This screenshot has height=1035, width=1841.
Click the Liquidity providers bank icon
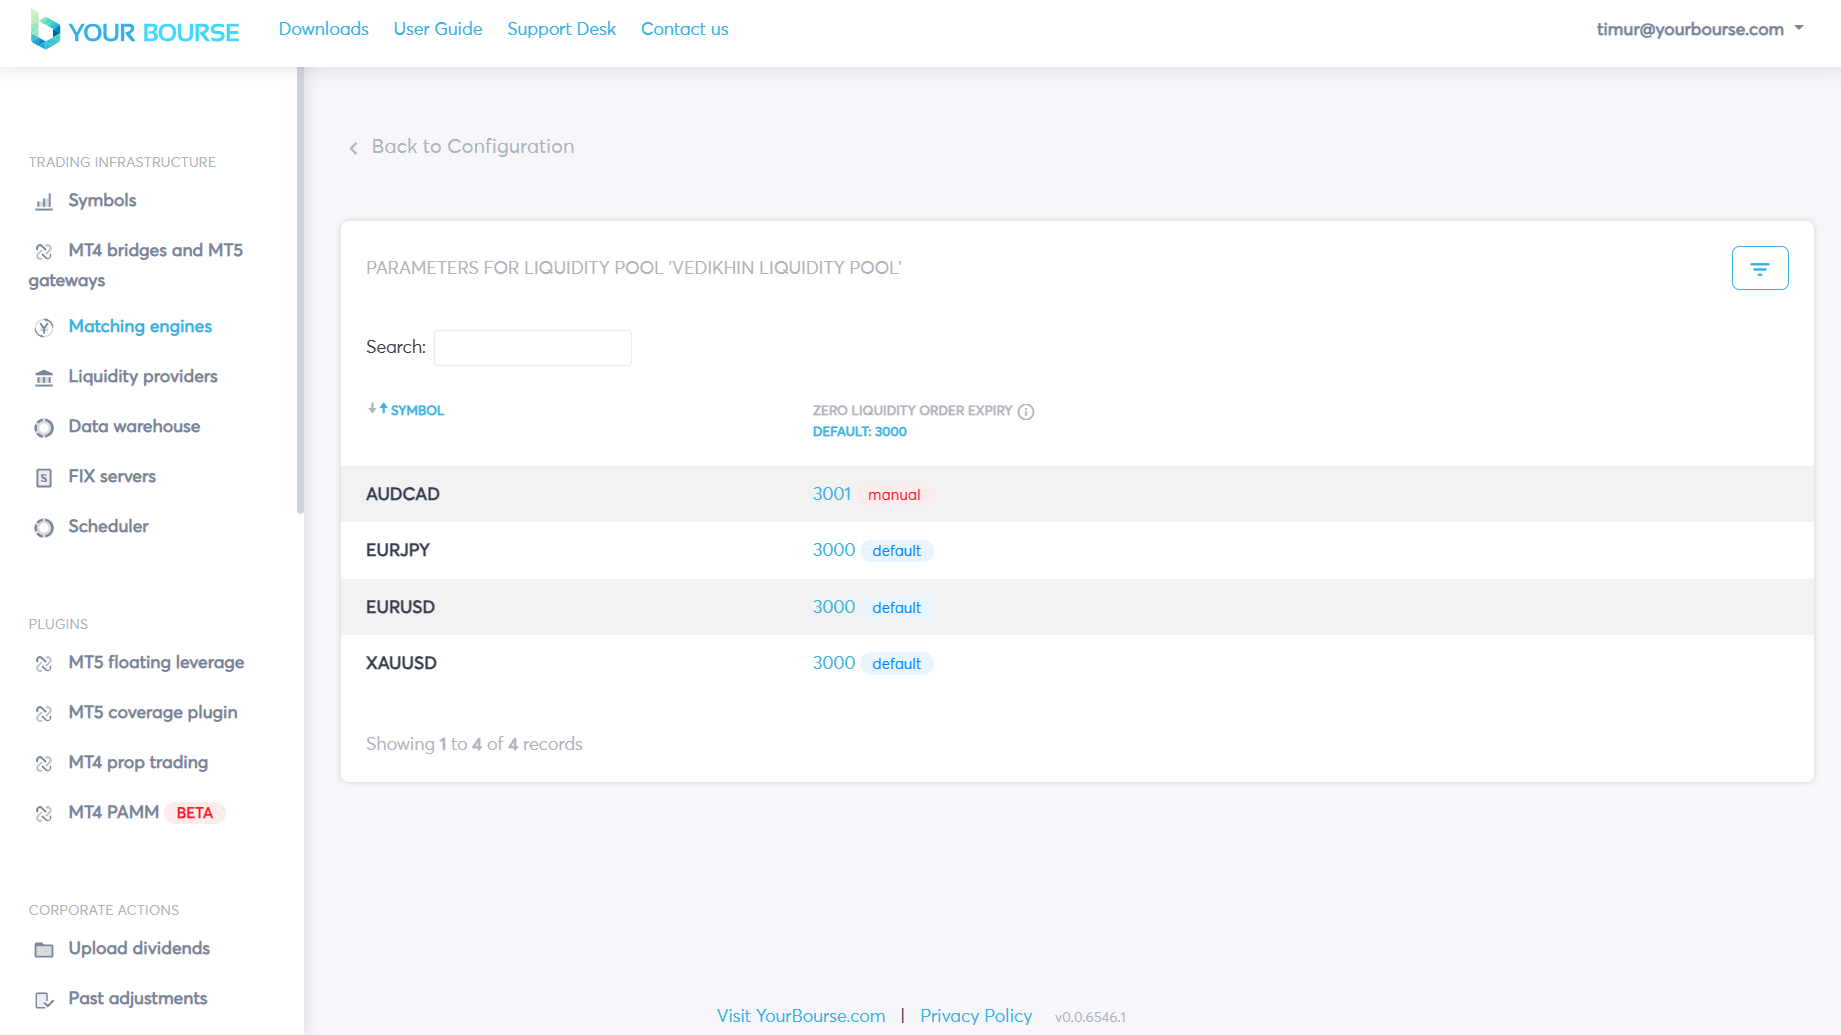click(x=44, y=378)
